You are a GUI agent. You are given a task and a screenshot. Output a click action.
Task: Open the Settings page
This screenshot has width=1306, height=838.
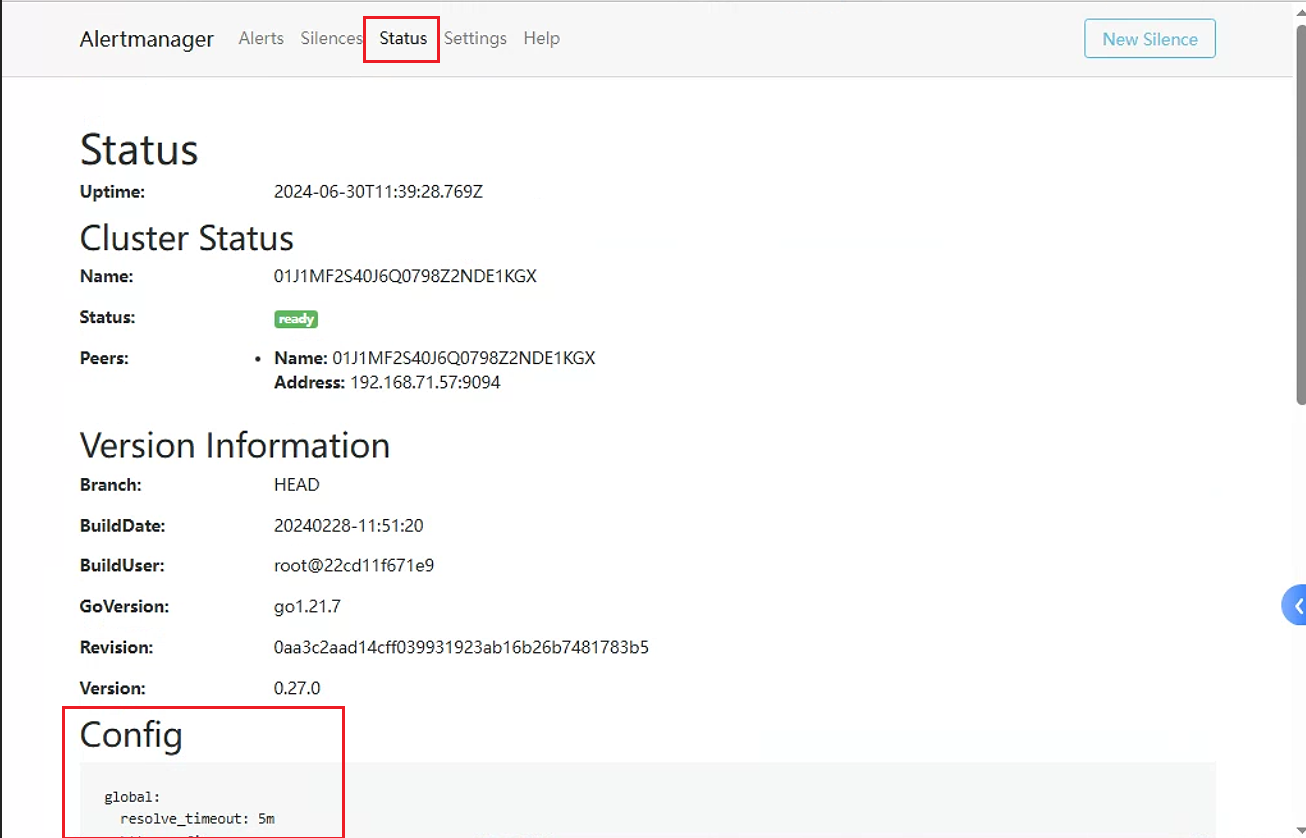click(x=475, y=38)
